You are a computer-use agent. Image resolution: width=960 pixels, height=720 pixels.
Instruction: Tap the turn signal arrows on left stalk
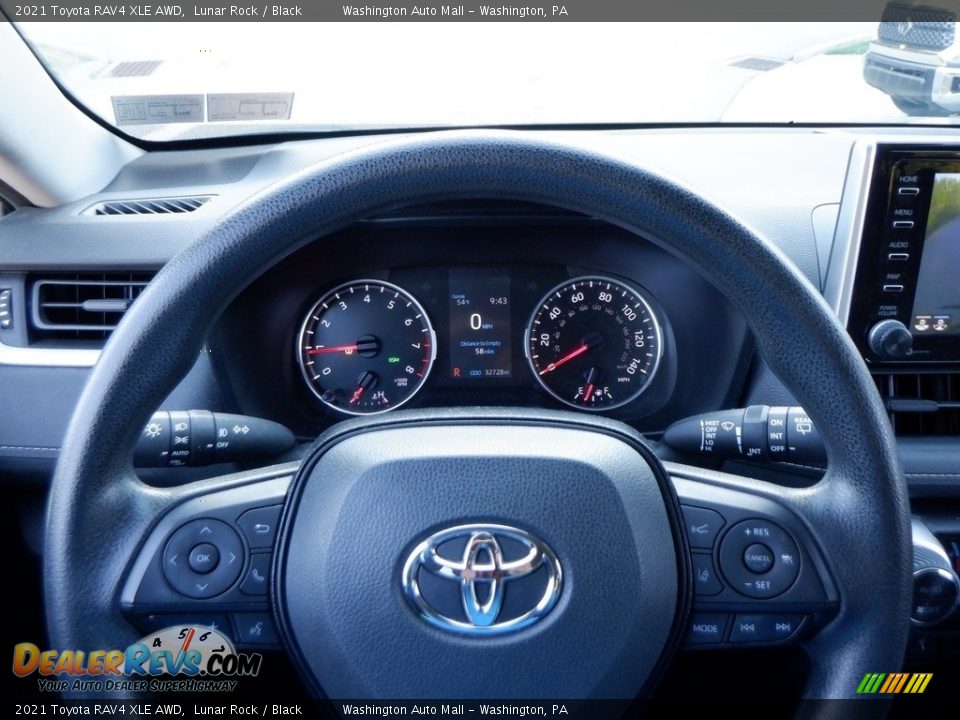pyautogui.click(x=242, y=430)
